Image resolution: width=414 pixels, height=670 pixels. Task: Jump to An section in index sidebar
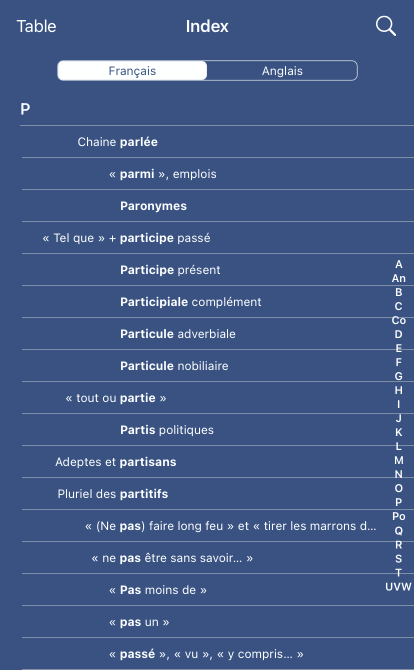click(399, 278)
